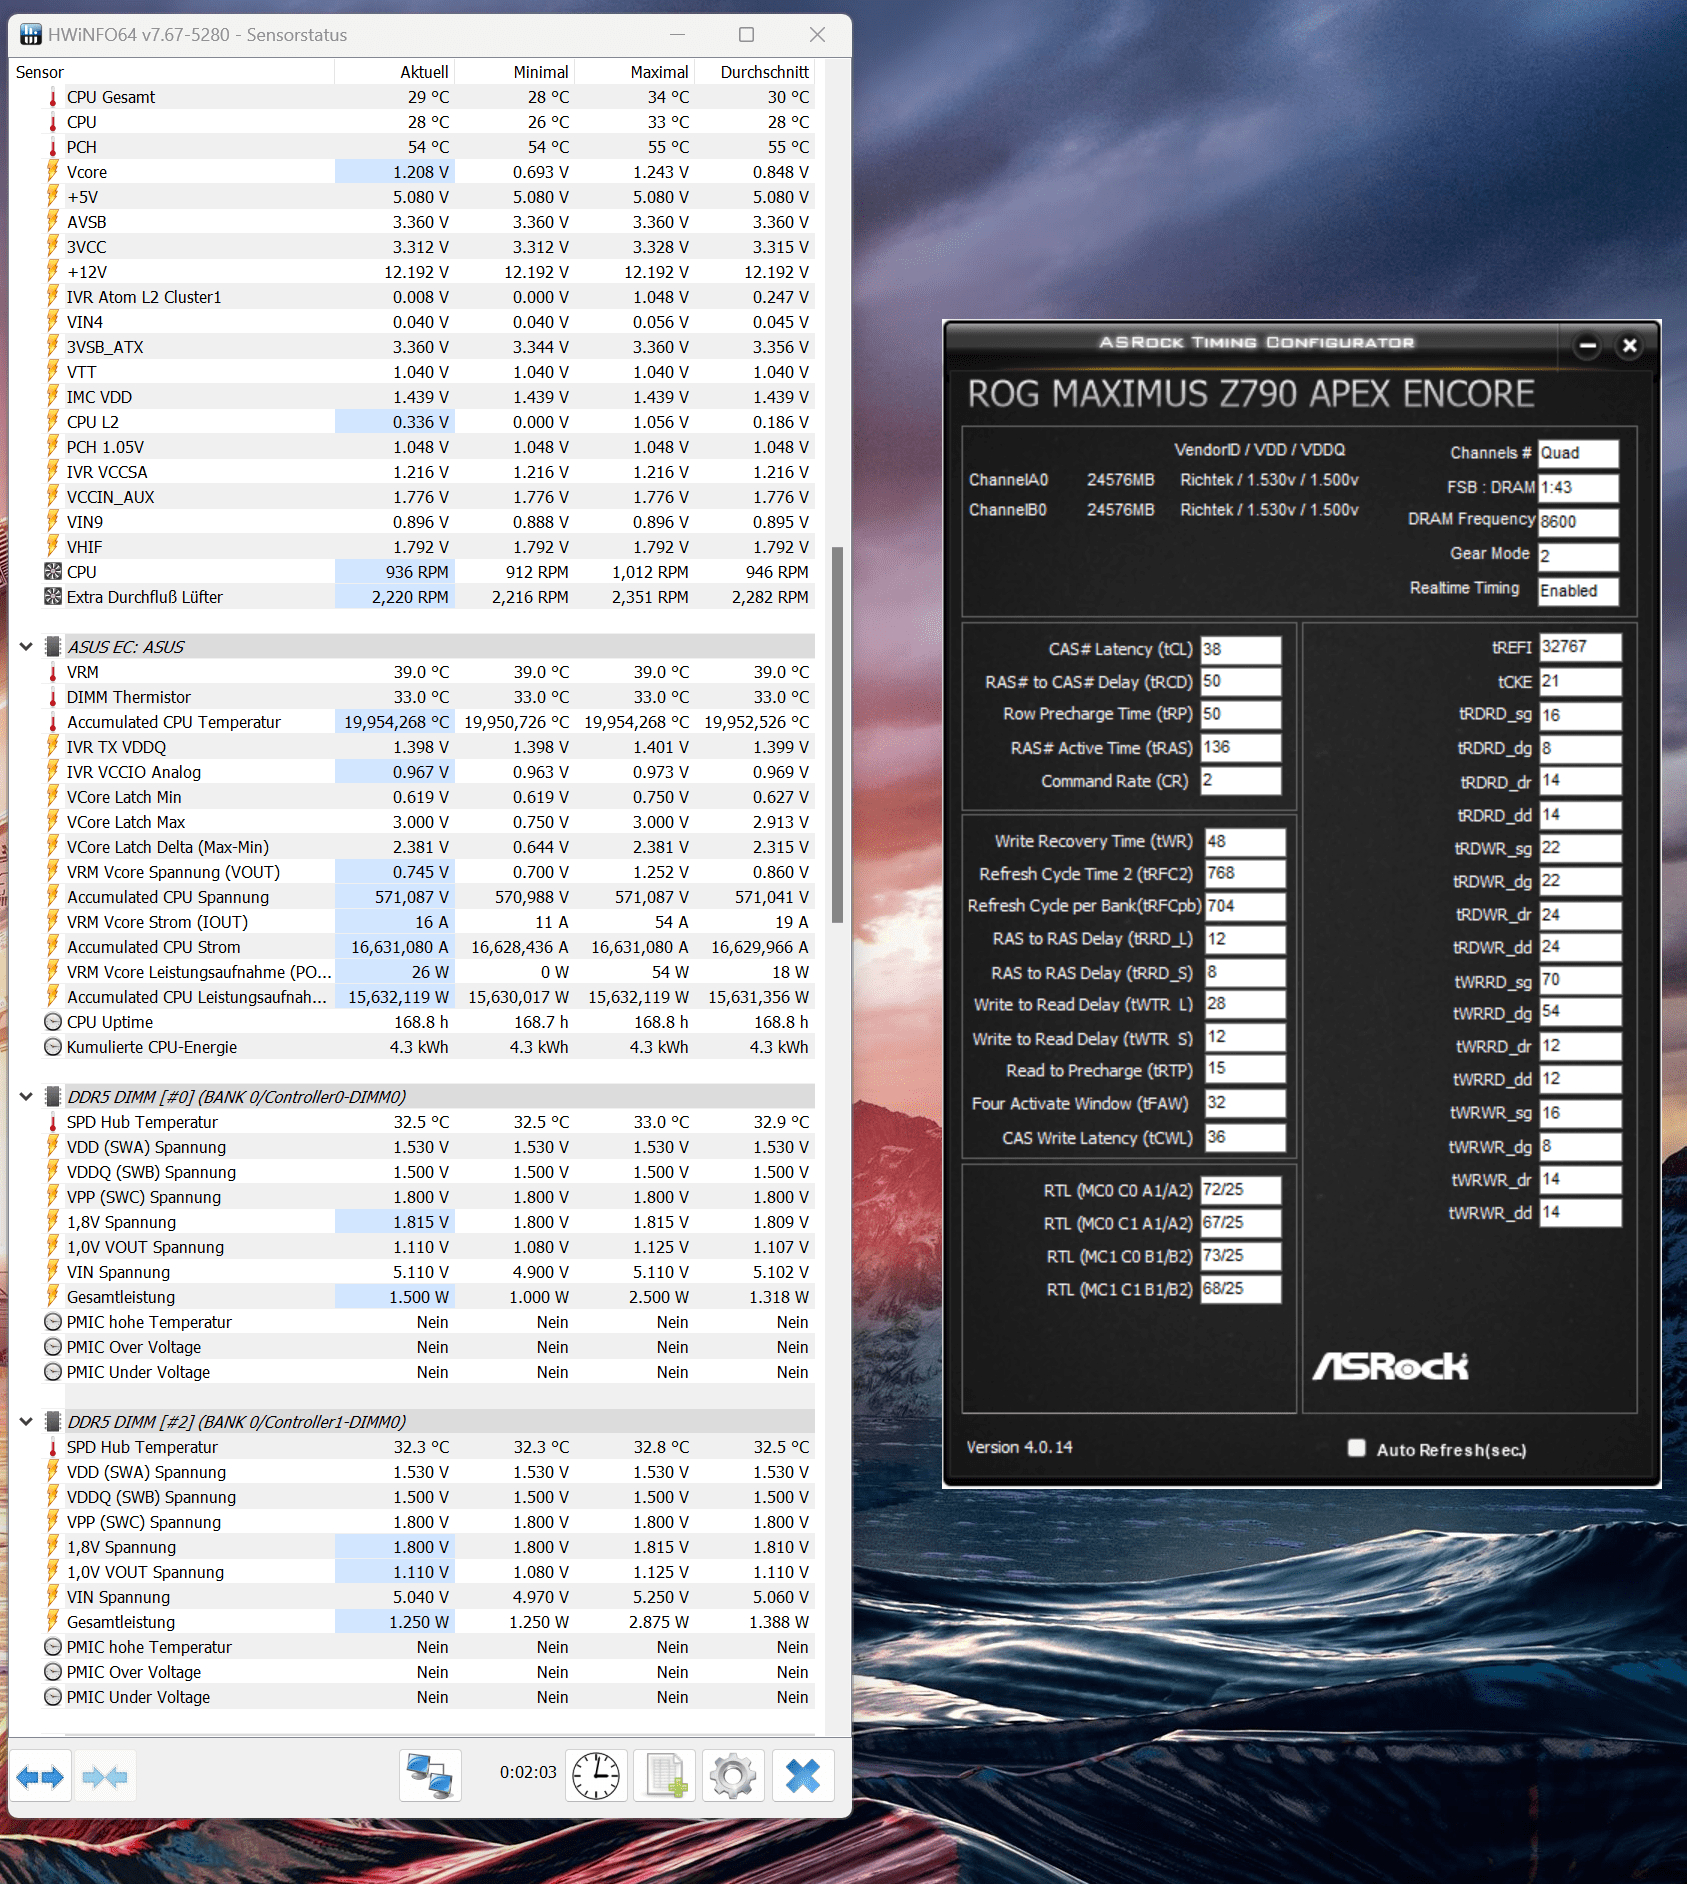Viewport: 1687px width, 1884px height.
Task: Click the log file with plus icon
Action: pos(665,1776)
